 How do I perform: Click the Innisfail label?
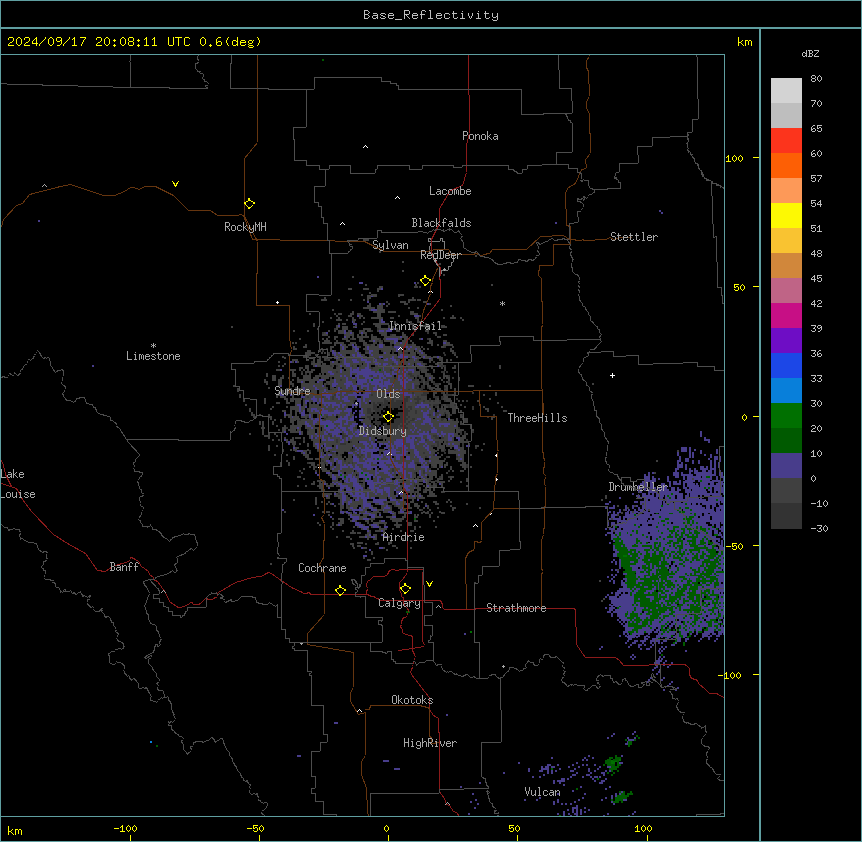[415, 326]
